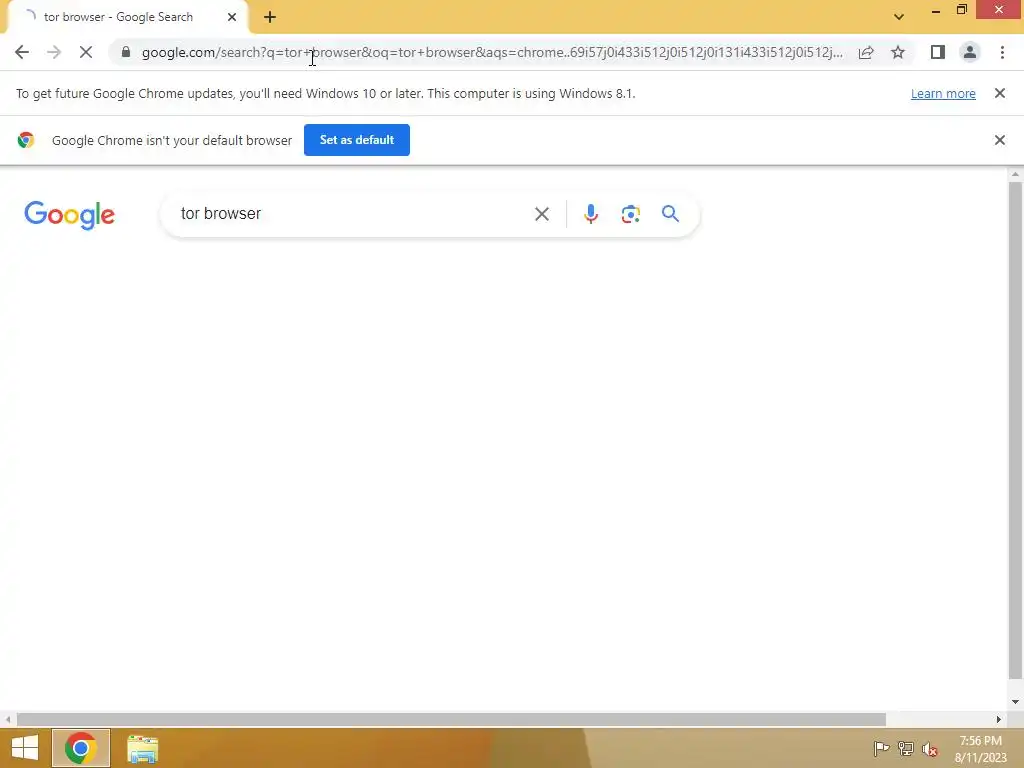Image resolution: width=1024 pixels, height=768 pixels.
Task: Click the vertical scrollbar thumb
Action: click(1015, 431)
